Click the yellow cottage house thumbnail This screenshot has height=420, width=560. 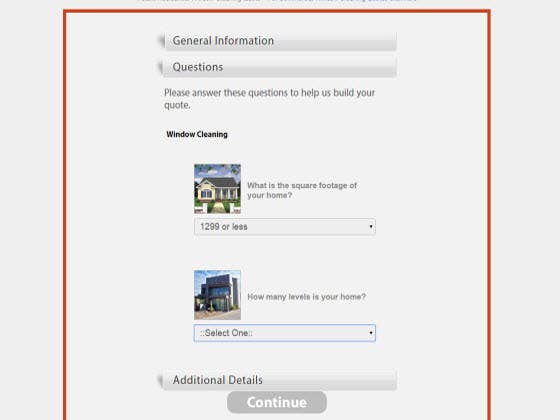coord(217,189)
